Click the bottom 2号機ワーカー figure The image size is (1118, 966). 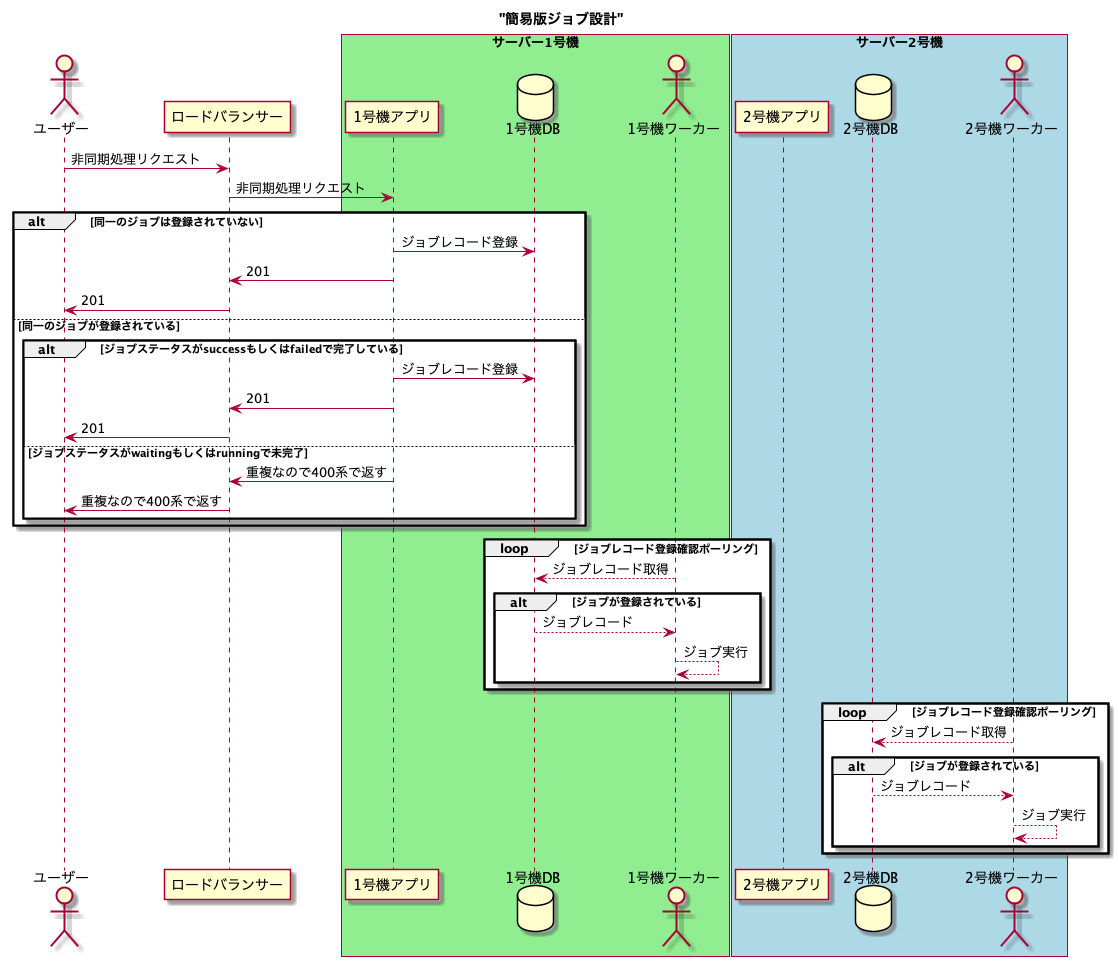pos(1015,920)
